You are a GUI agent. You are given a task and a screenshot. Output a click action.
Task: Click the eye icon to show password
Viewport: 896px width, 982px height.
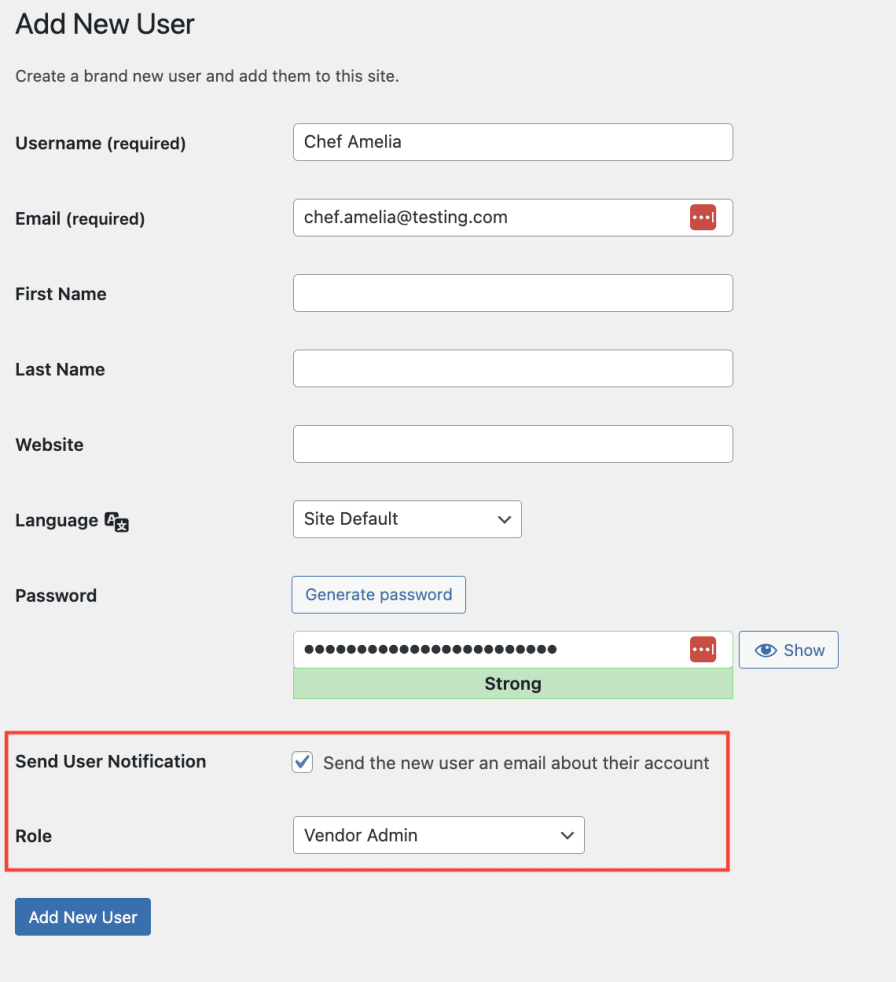pyautogui.click(x=766, y=650)
